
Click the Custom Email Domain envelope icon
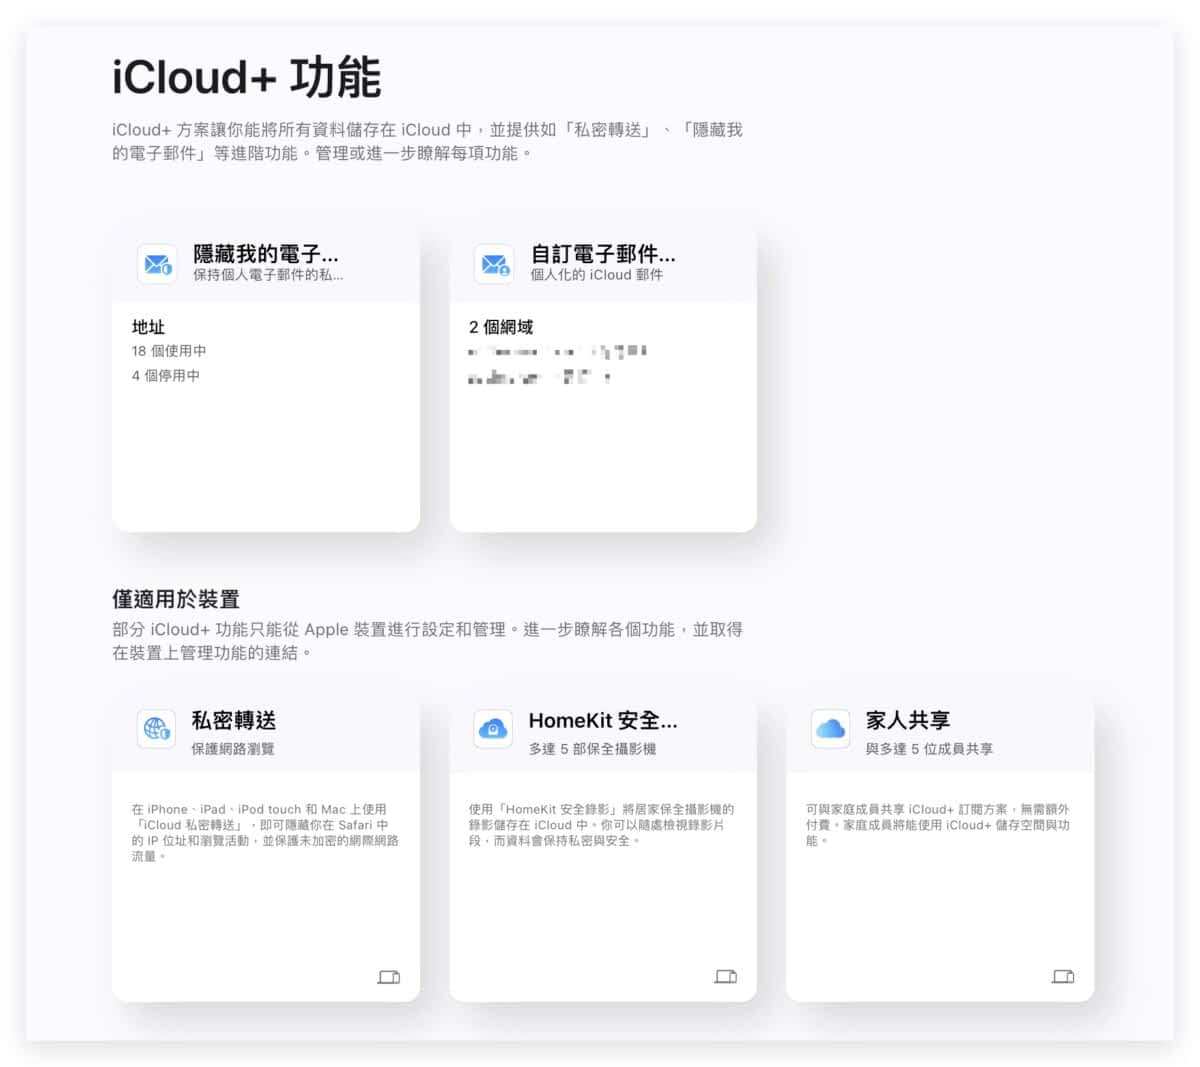pyautogui.click(x=494, y=264)
